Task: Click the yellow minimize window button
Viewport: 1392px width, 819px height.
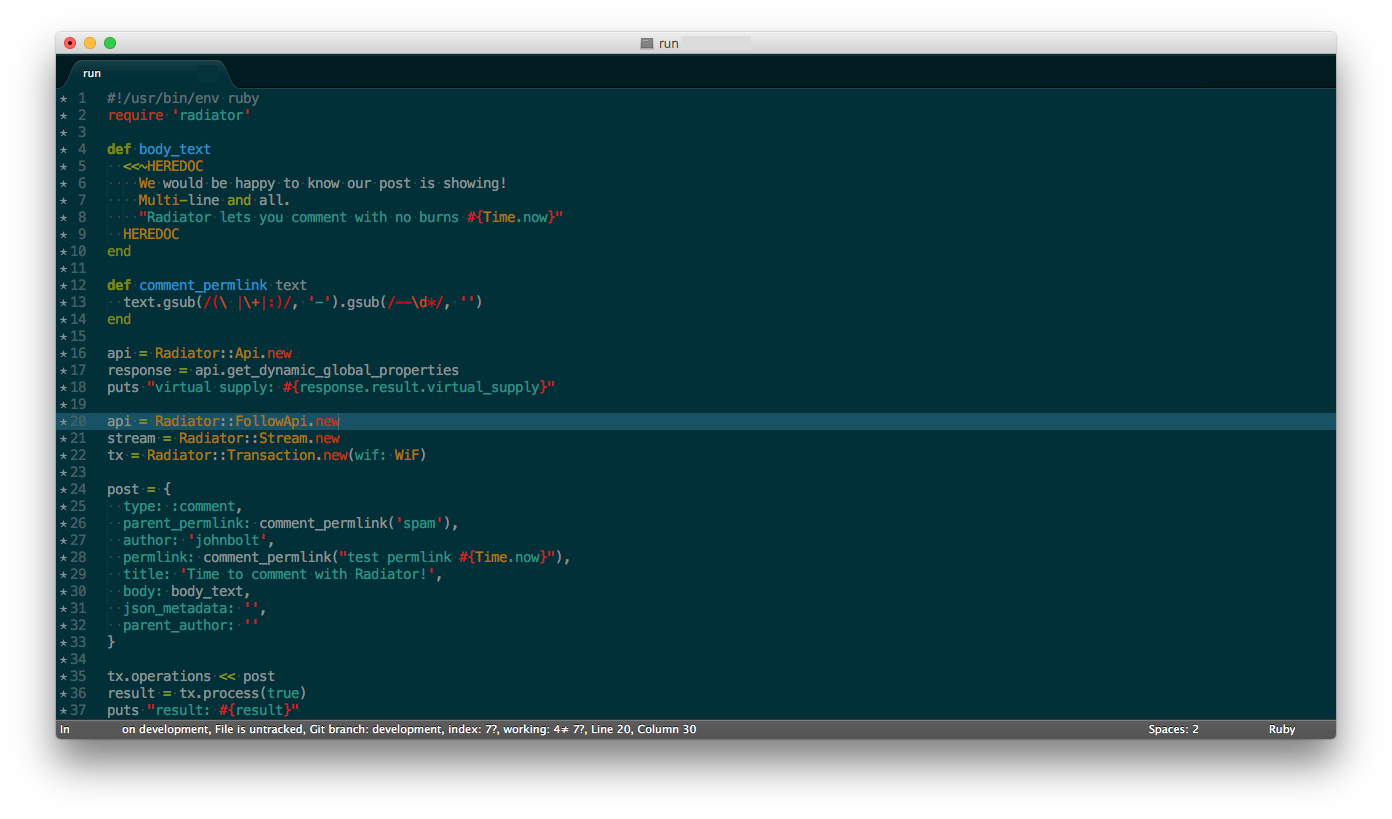Action: point(90,43)
